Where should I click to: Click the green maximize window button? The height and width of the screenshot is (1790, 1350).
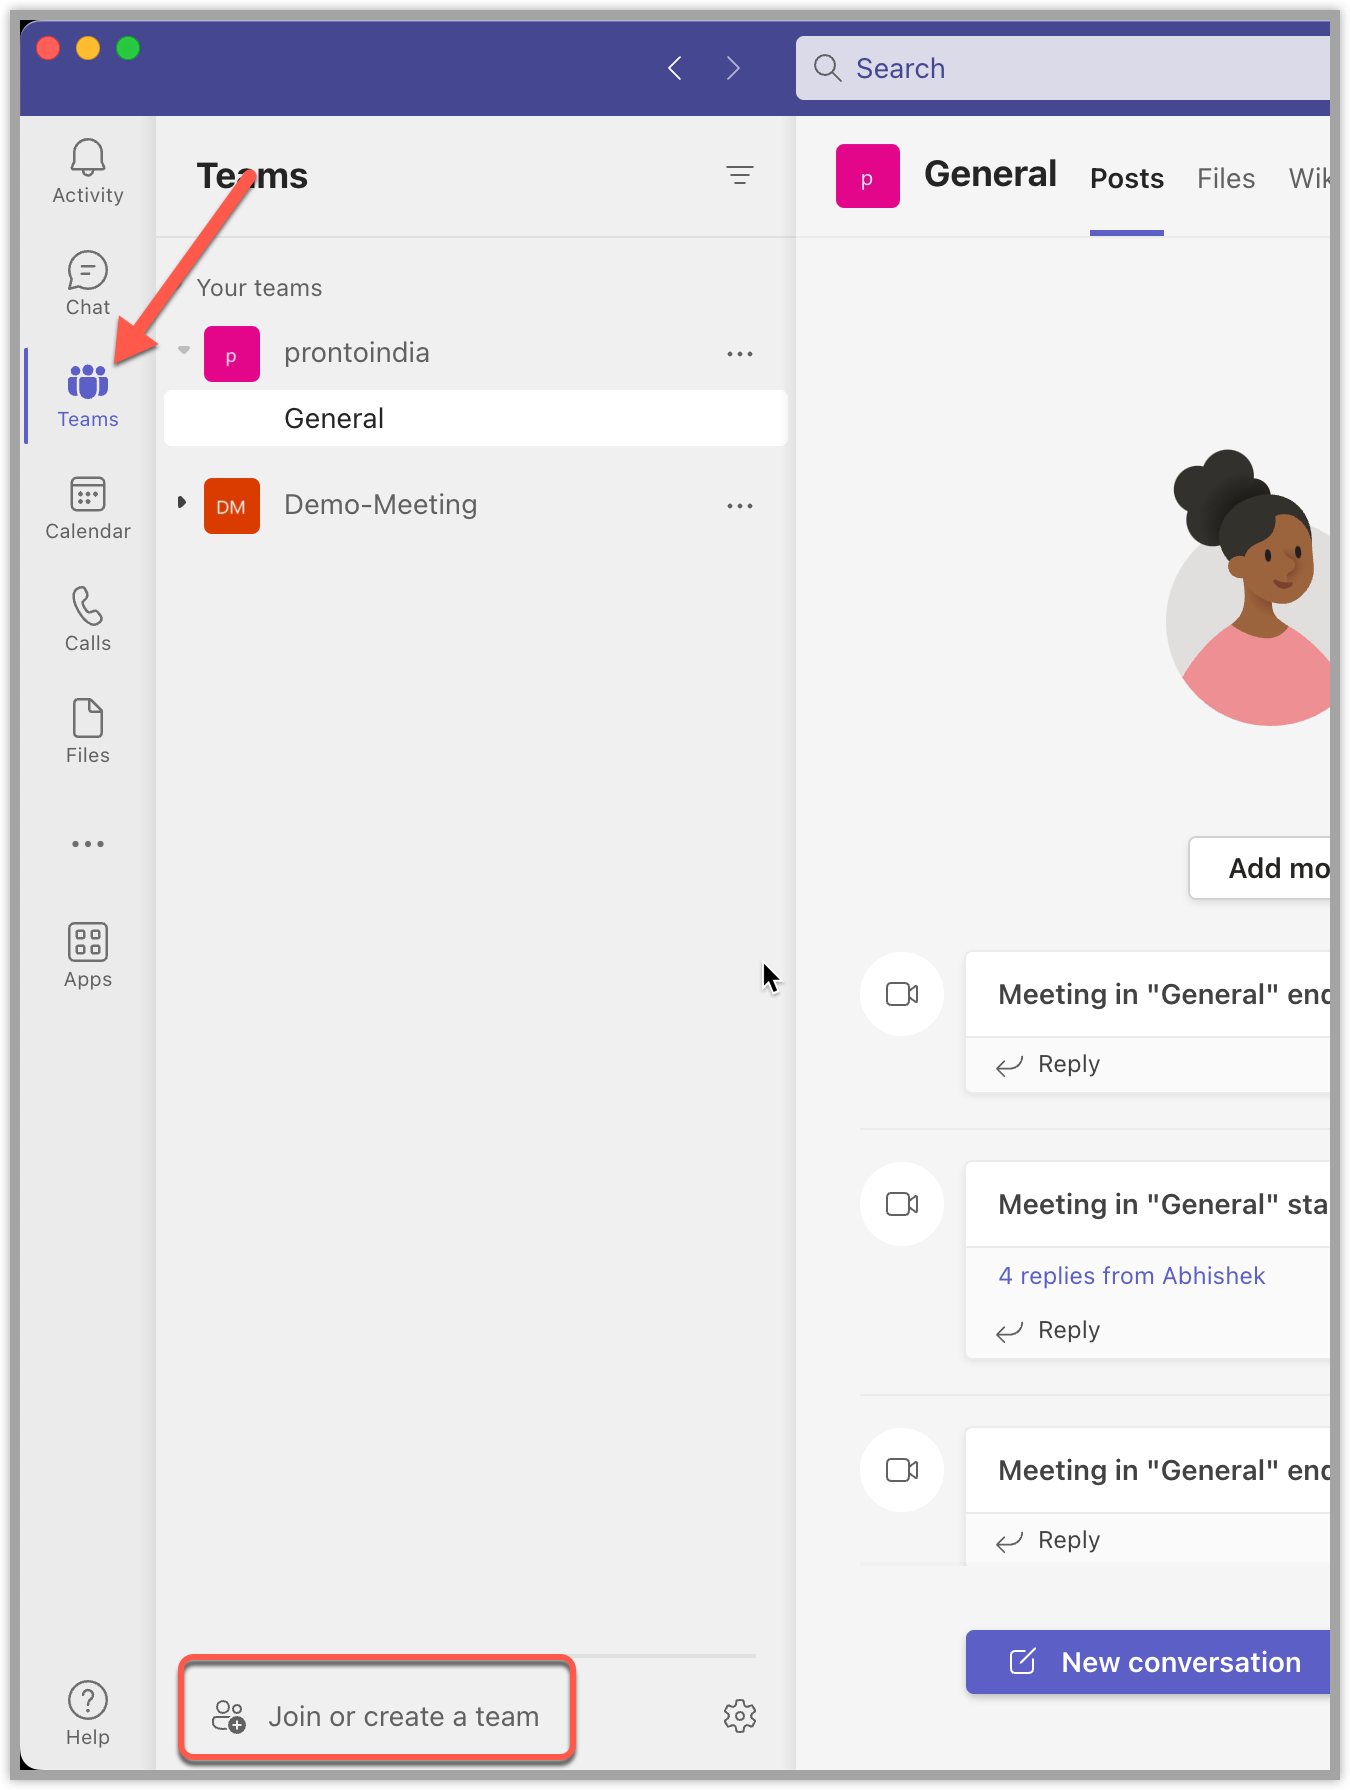click(x=128, y=48)
